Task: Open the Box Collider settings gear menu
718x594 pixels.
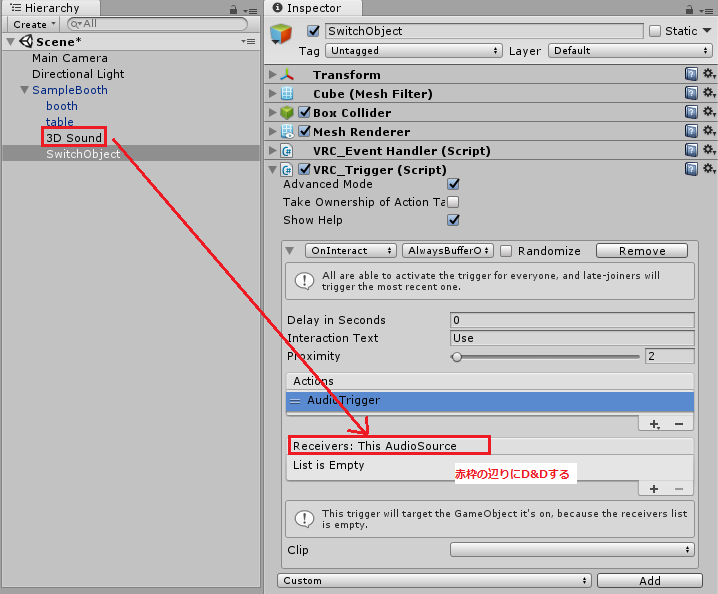Action: click(709, 113)
